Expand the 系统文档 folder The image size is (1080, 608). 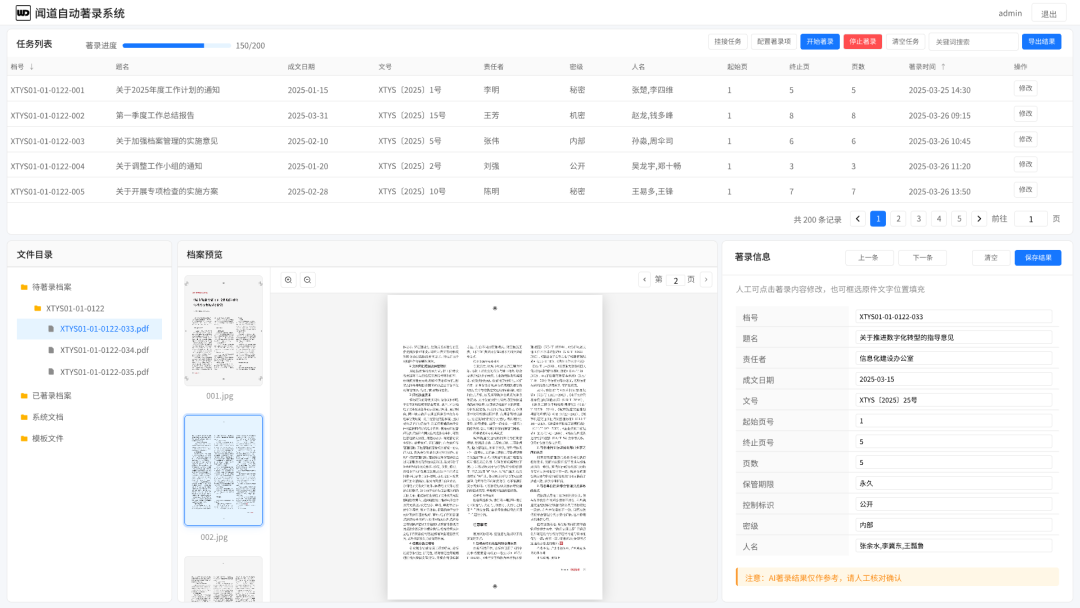47,417
